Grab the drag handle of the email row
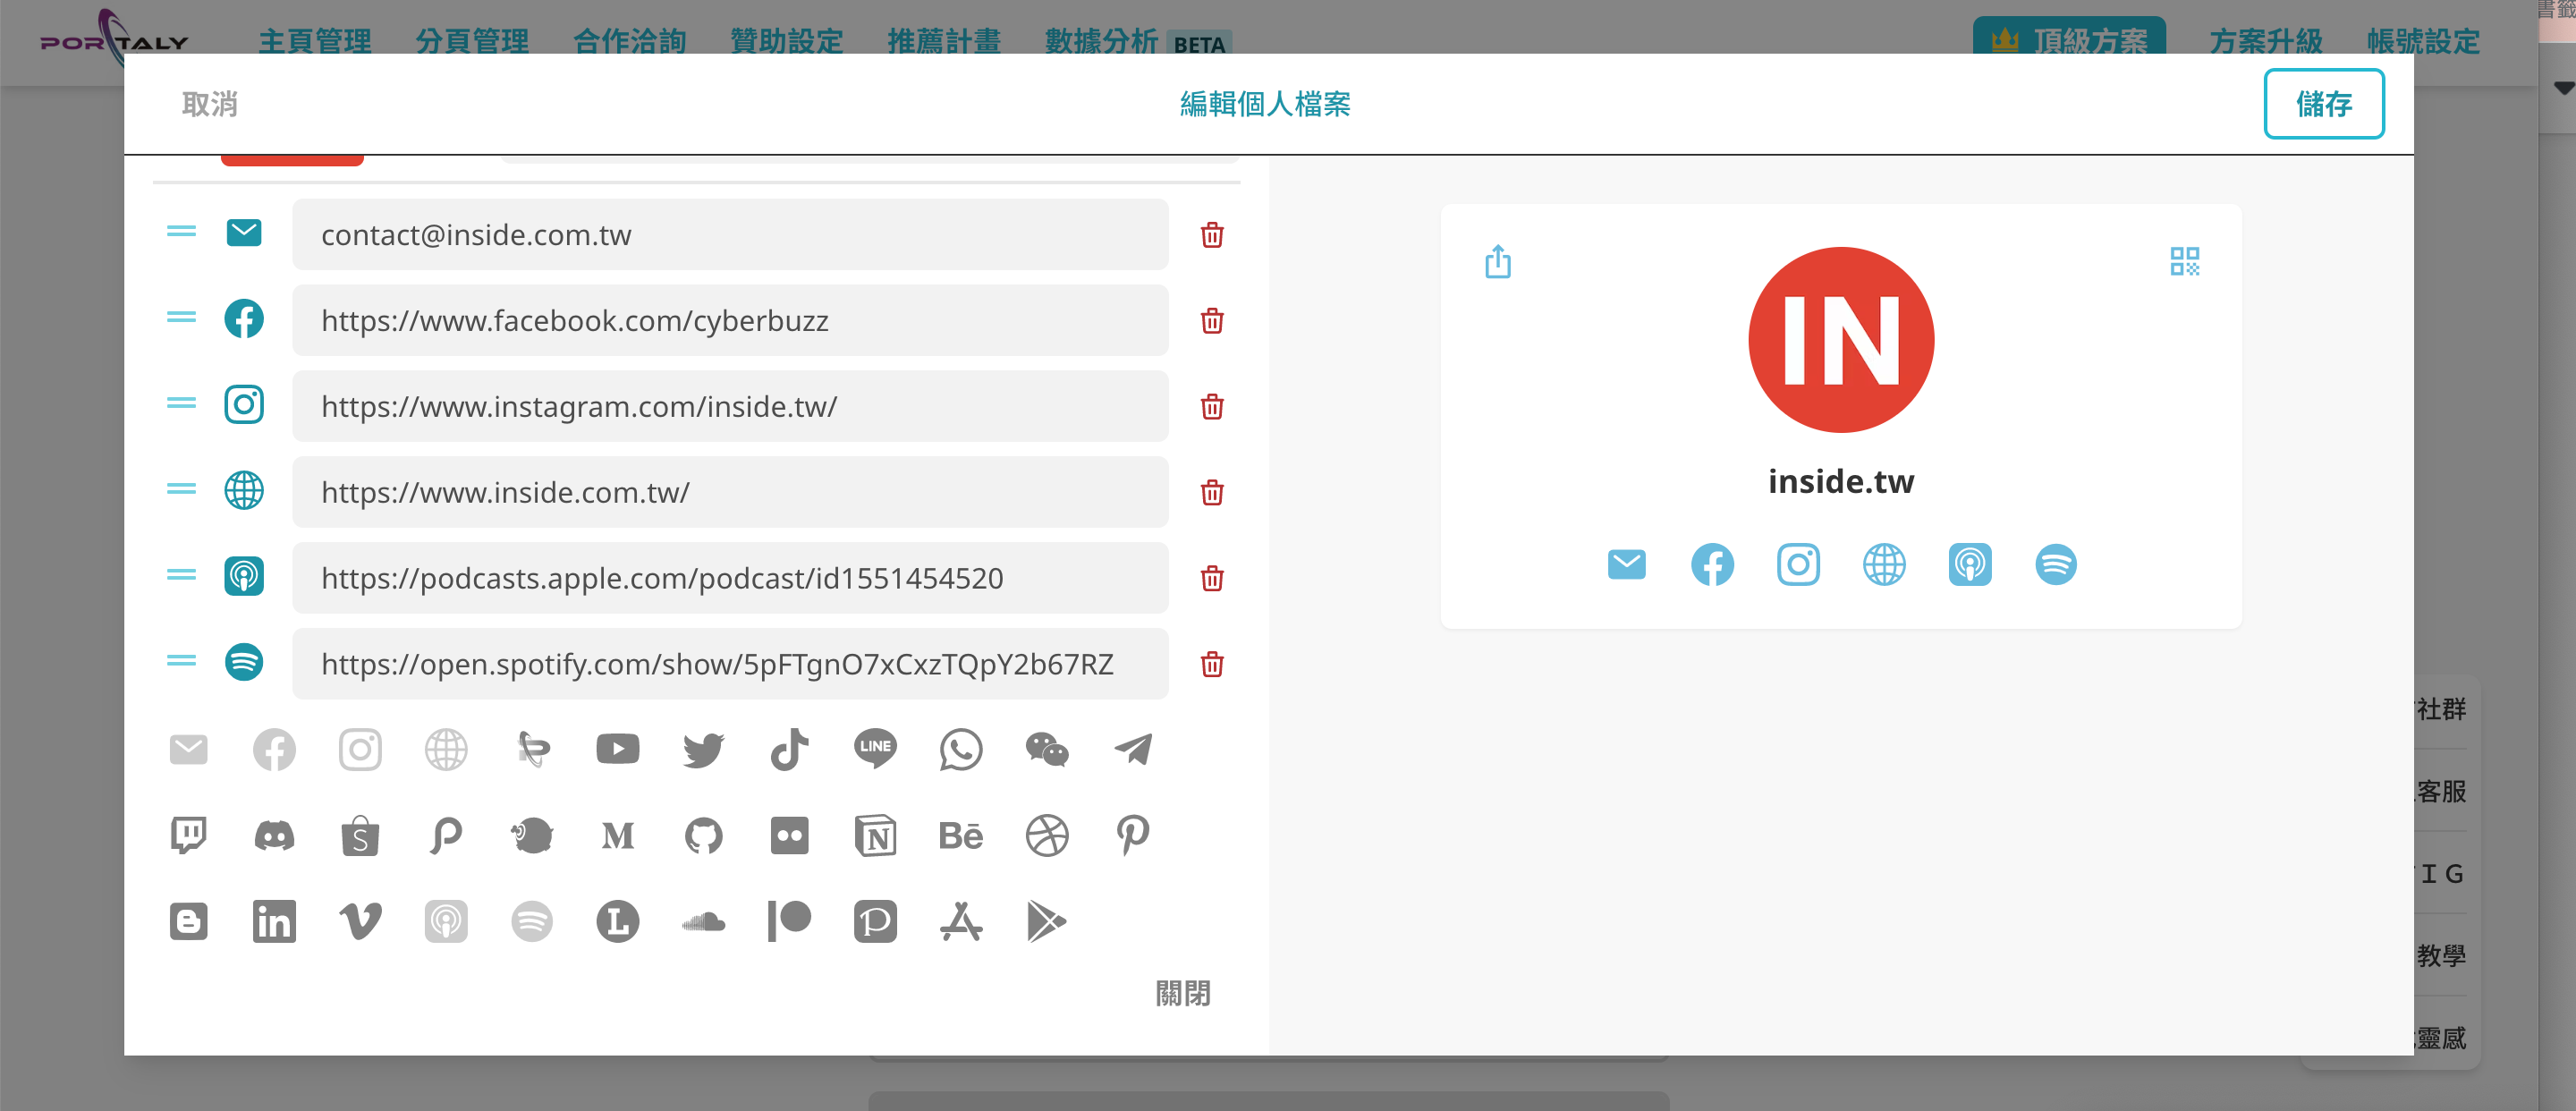 click(x=181, y=231)
